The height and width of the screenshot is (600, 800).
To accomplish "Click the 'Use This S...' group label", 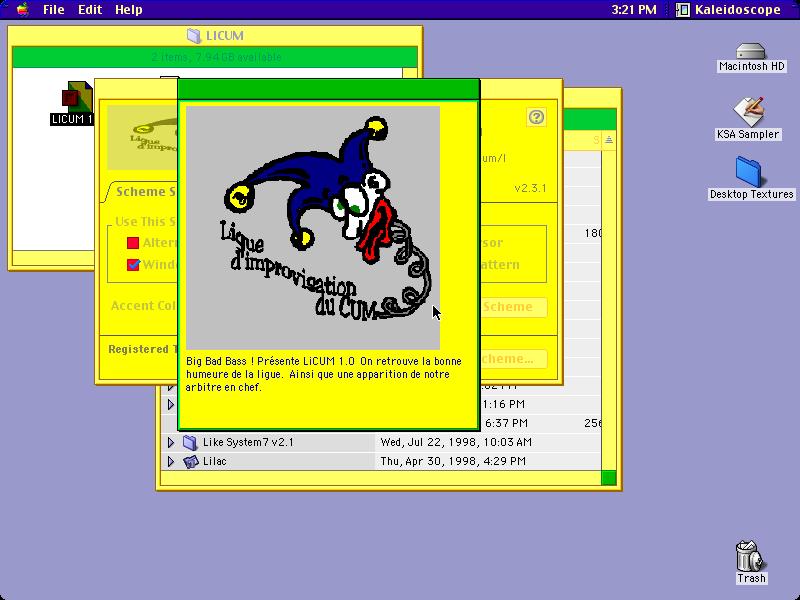I will 145,221.
